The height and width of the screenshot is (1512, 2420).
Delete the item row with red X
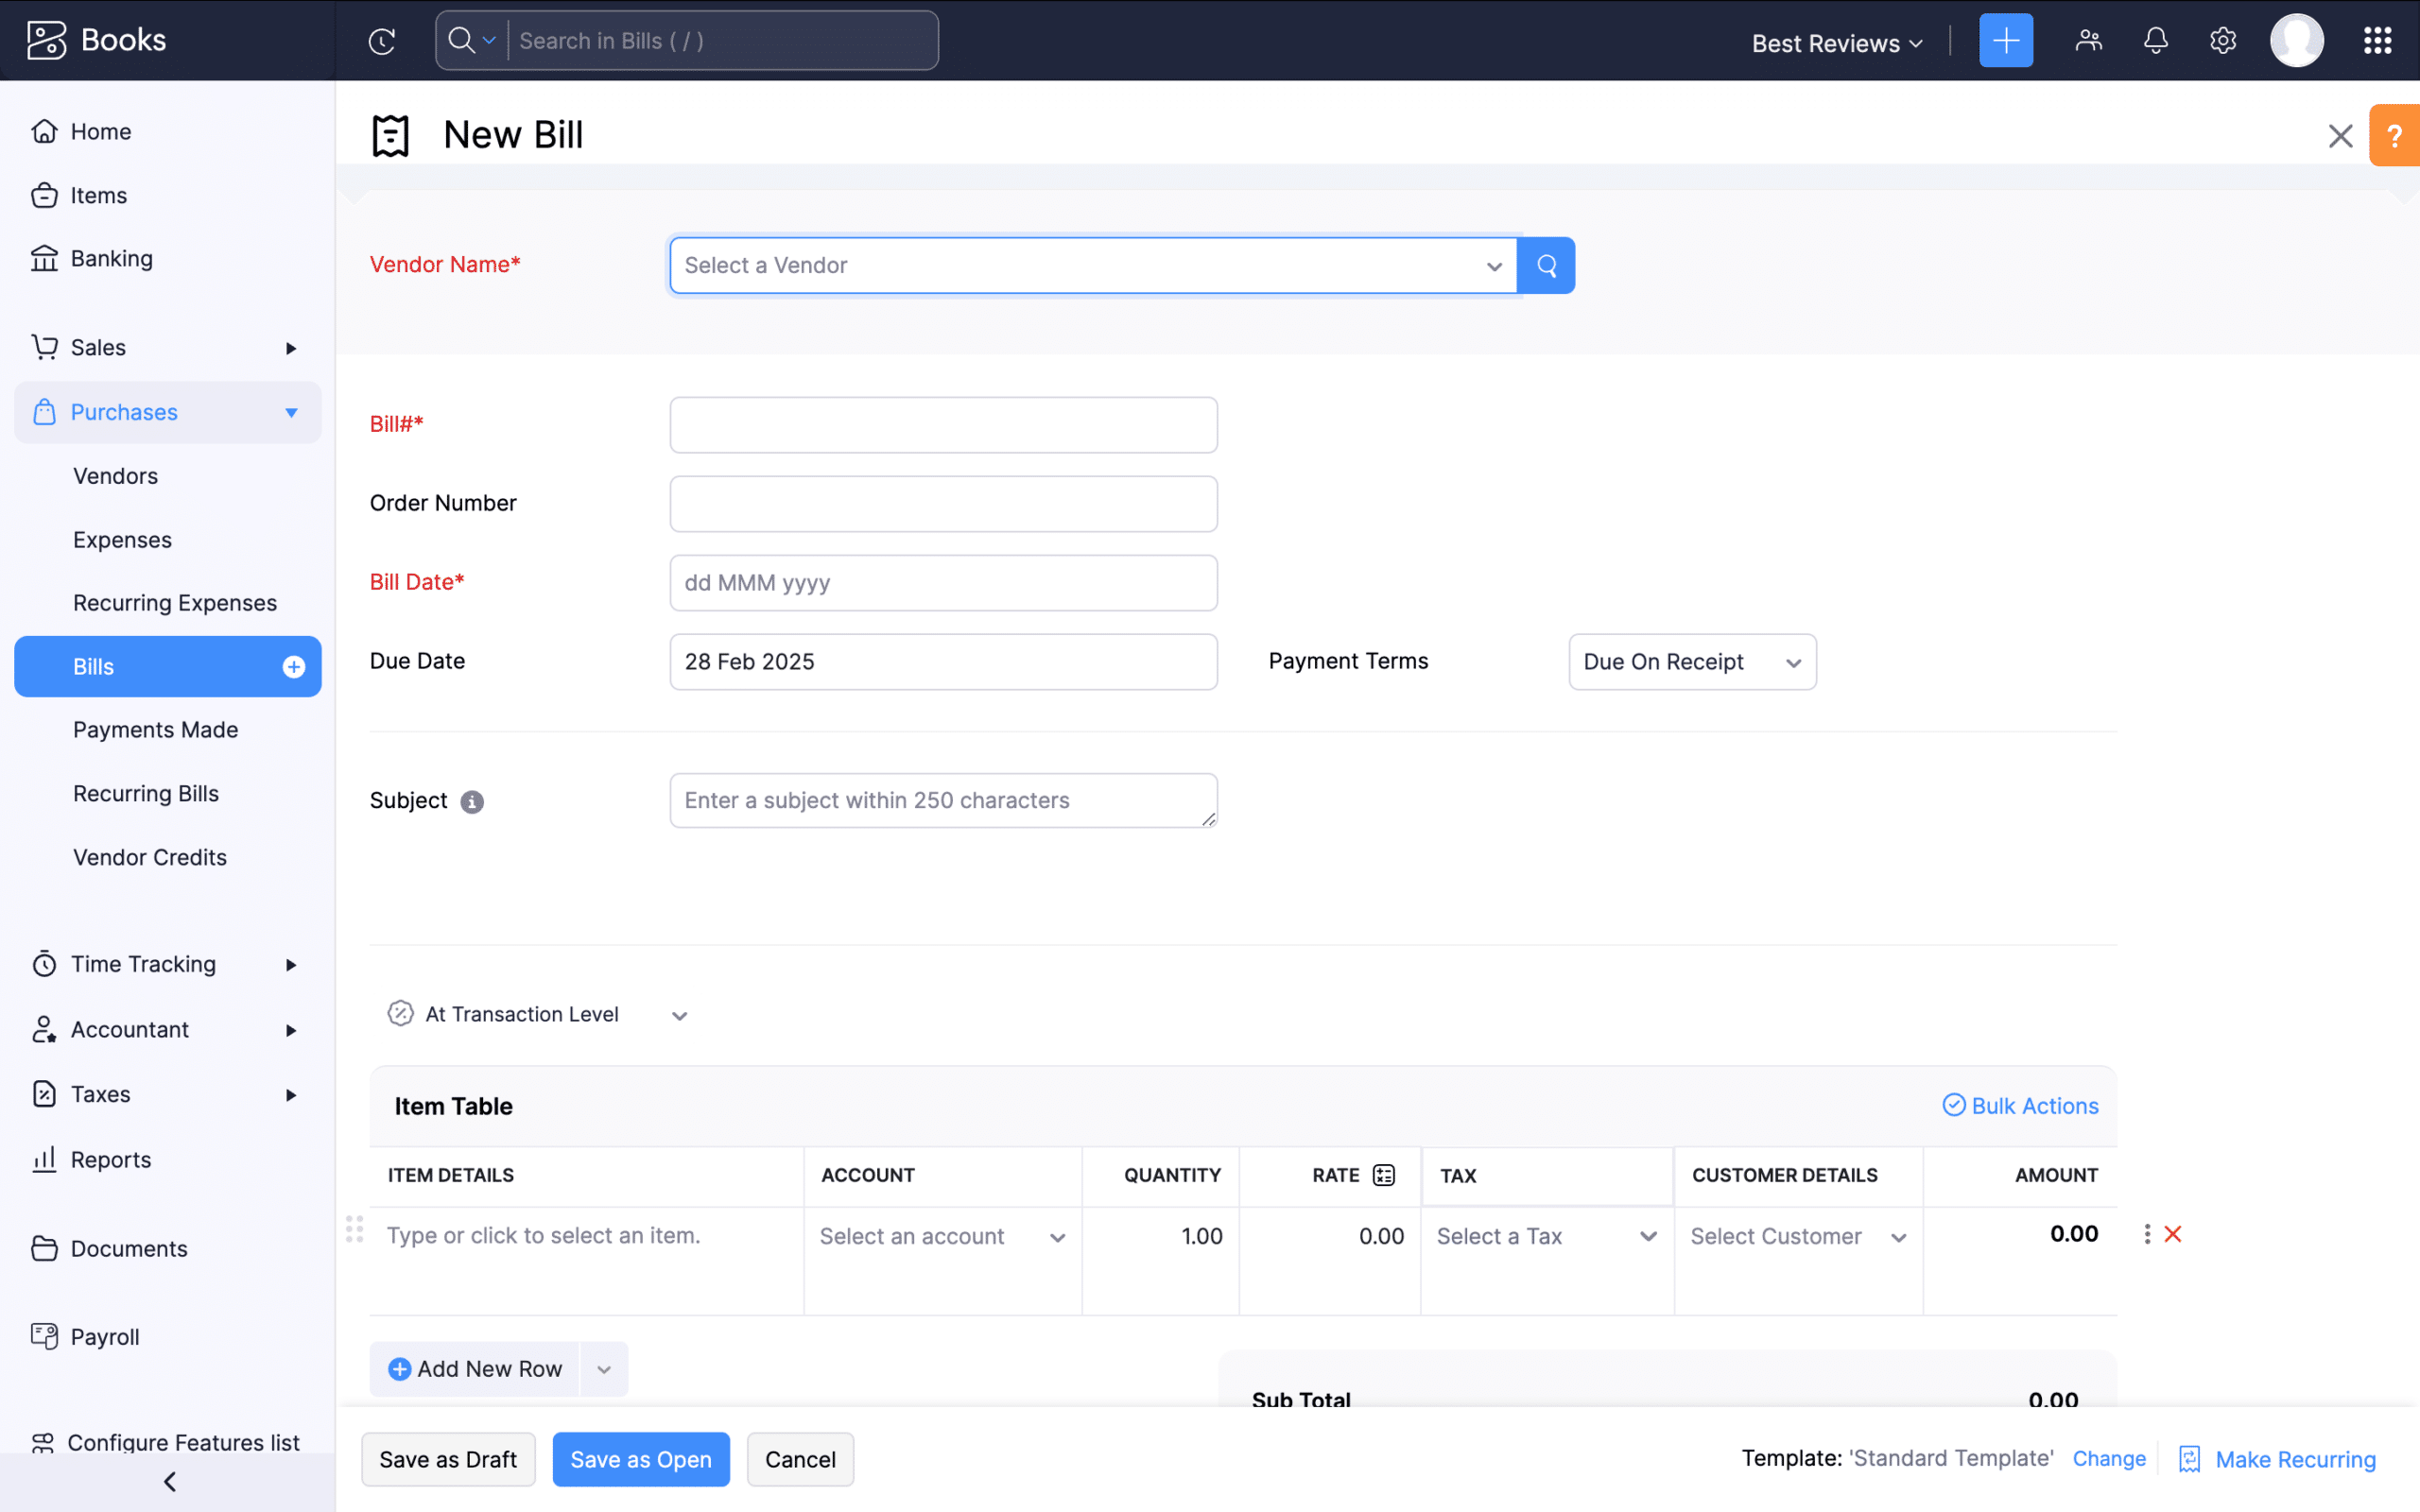click(2172, 1234)
